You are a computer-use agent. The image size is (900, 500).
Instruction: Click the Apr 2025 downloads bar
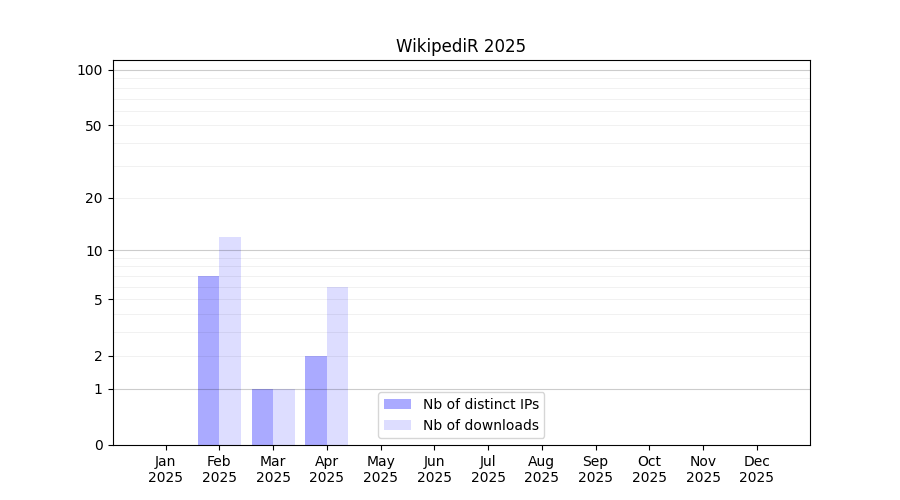coord(337,366)
